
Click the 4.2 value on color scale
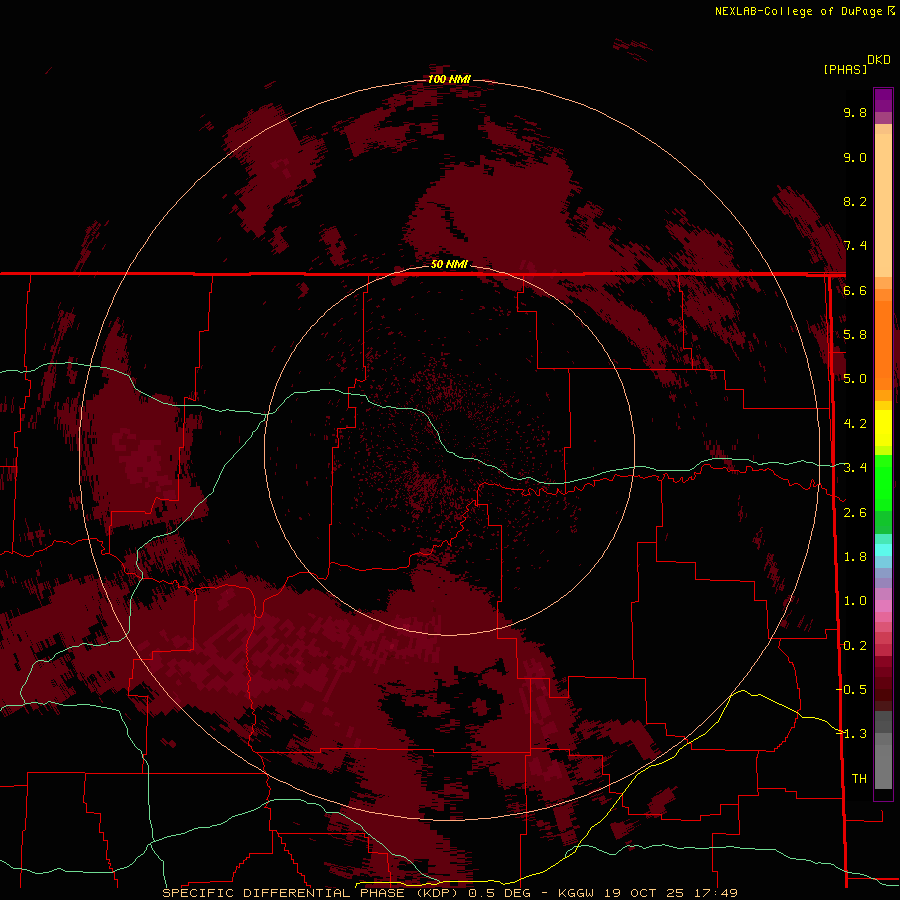[x=855, y=424]
